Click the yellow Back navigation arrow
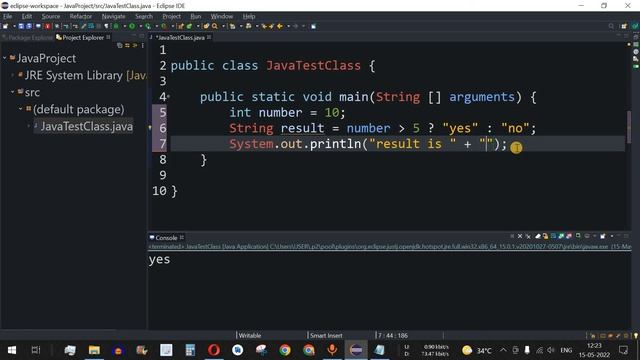This screenshot has width=640, height=360. tap(280, 26)
